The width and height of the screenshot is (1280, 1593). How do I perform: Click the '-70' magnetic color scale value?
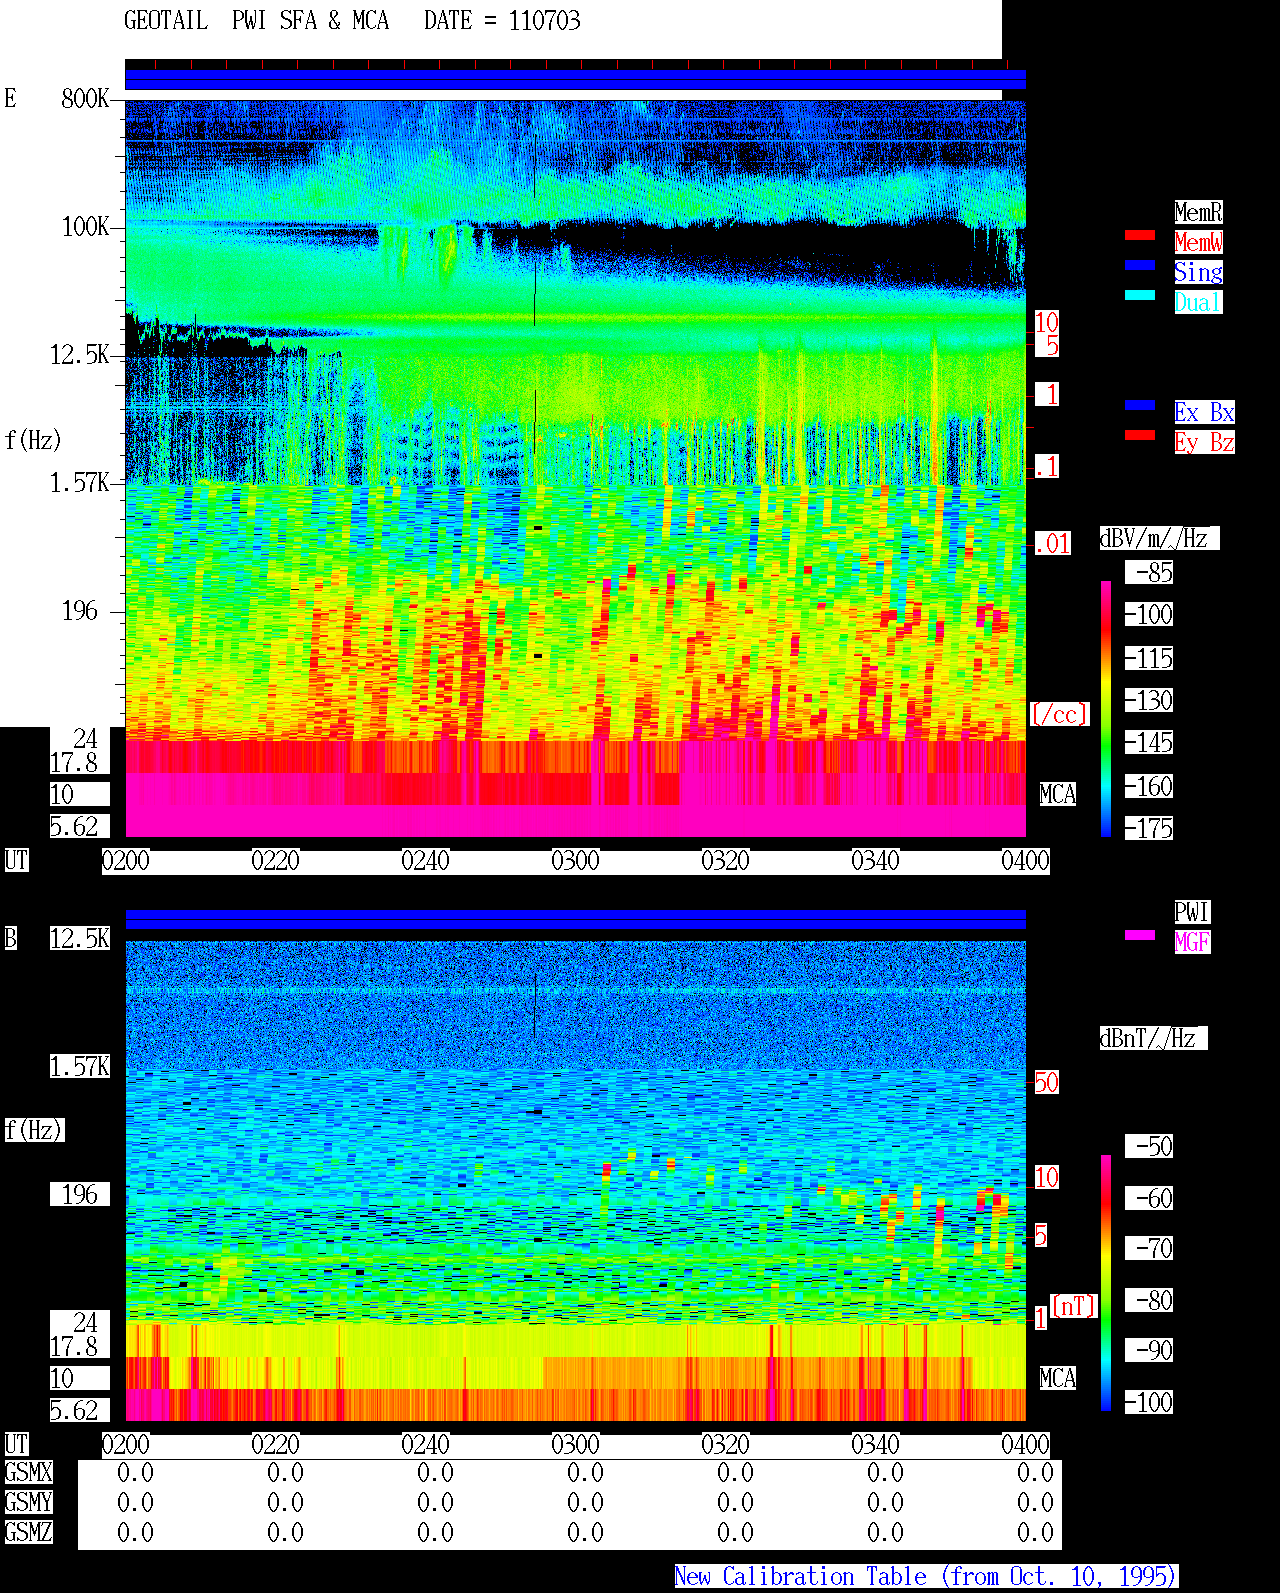tap(1149, 1248)
